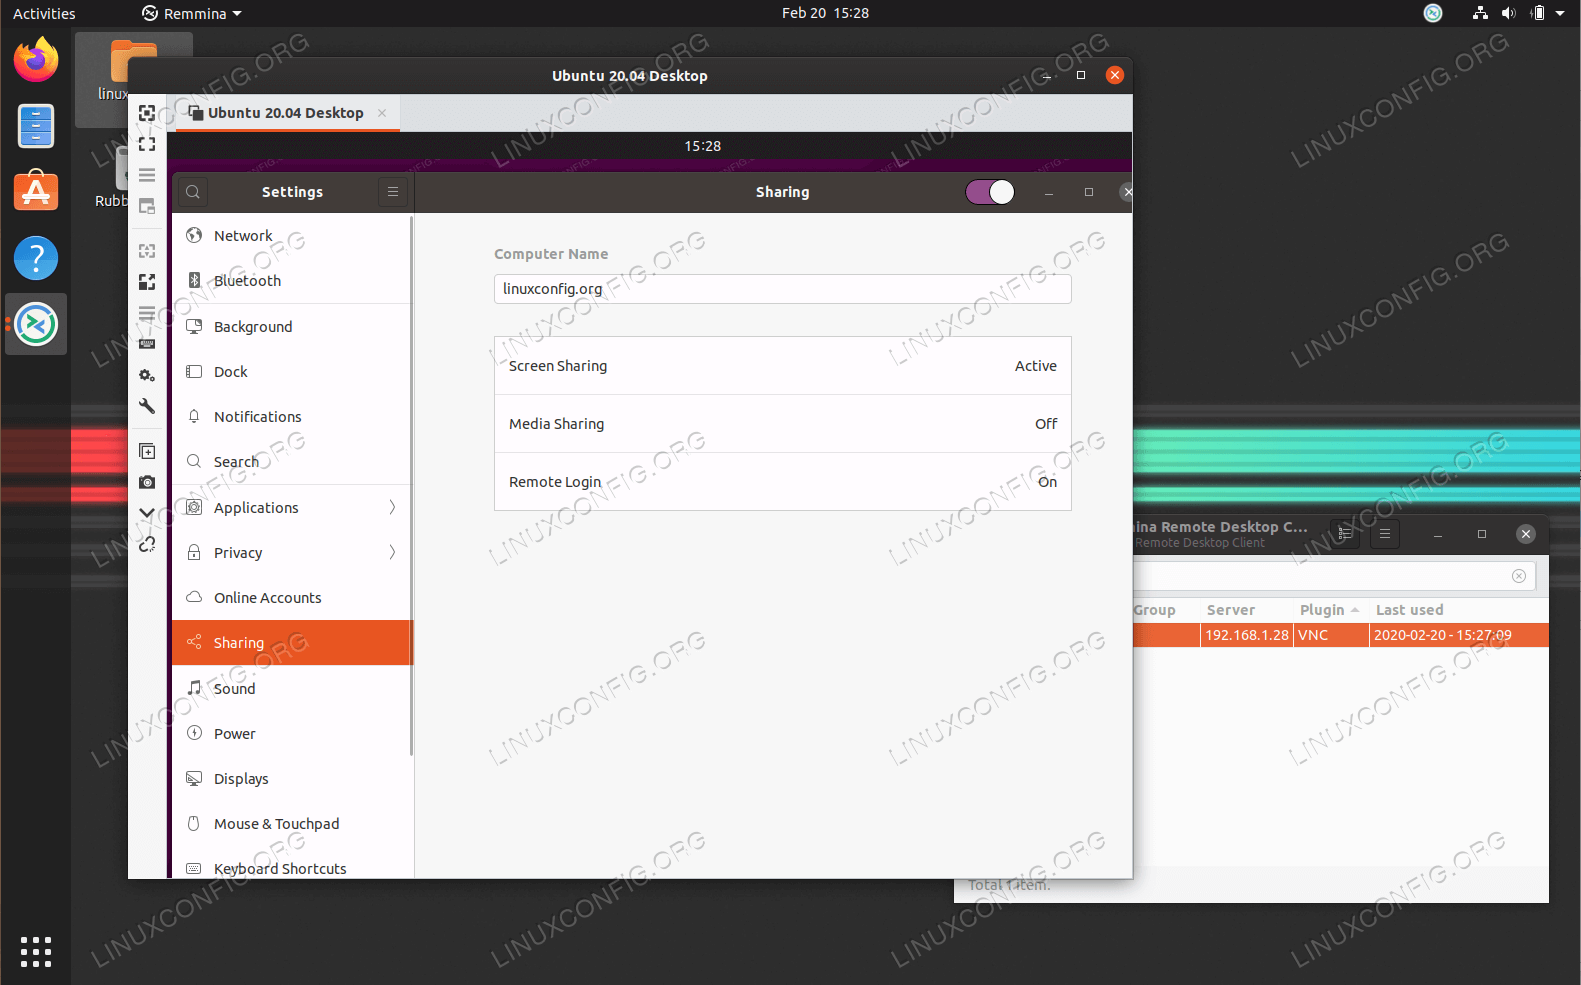Click the Computer Name input field

pyautogui.click(x=783, y=289)
